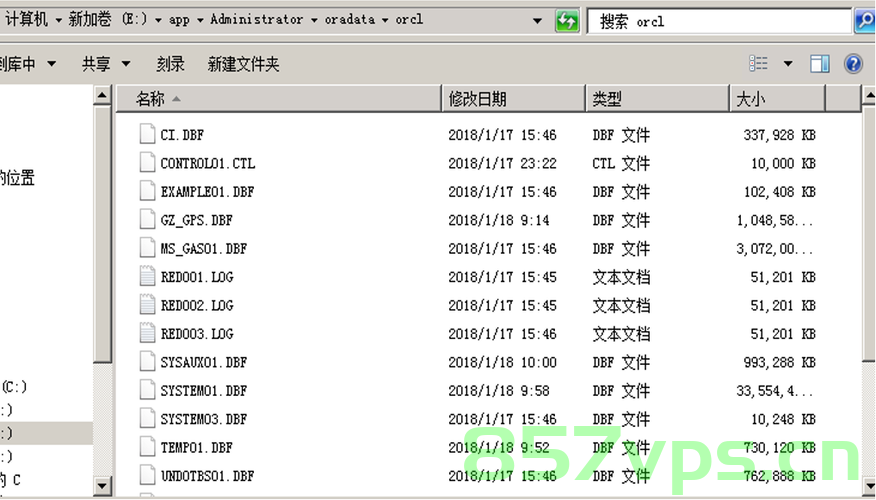Click the file list scrollbar thumb
Screen dimensions: 876x500
coord(869,233)
